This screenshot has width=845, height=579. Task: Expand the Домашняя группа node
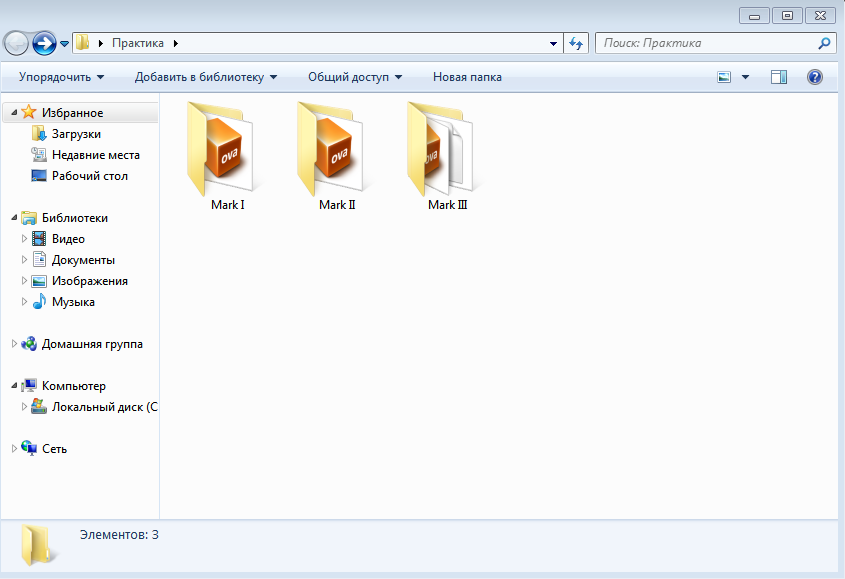point(15,343)
